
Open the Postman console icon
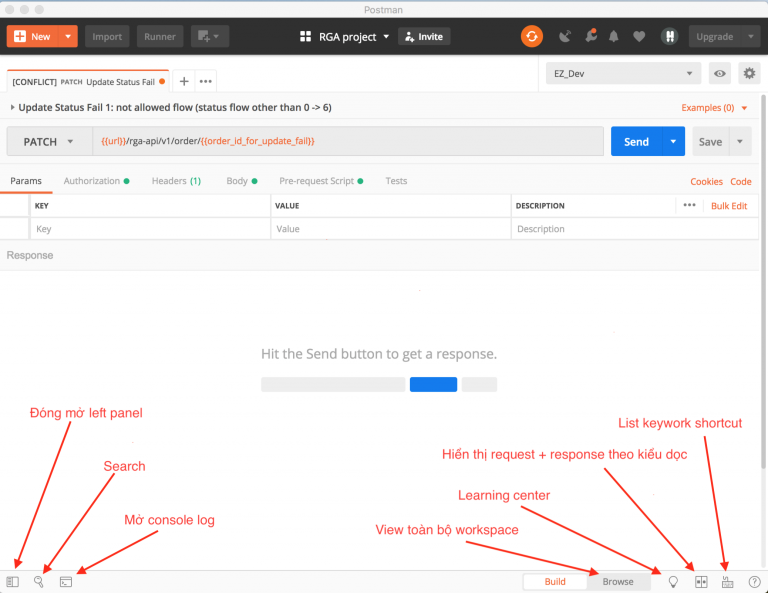click(66, 582)
